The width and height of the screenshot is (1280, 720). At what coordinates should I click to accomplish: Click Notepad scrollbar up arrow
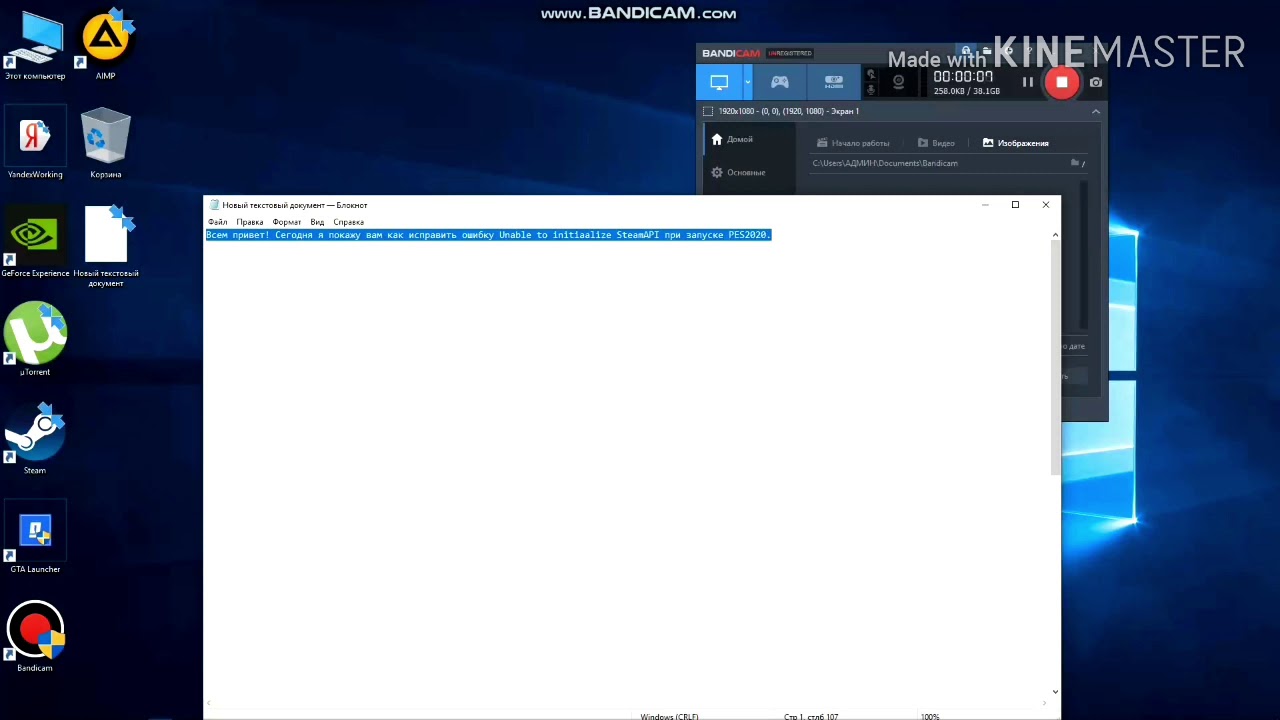(1055, 235)
